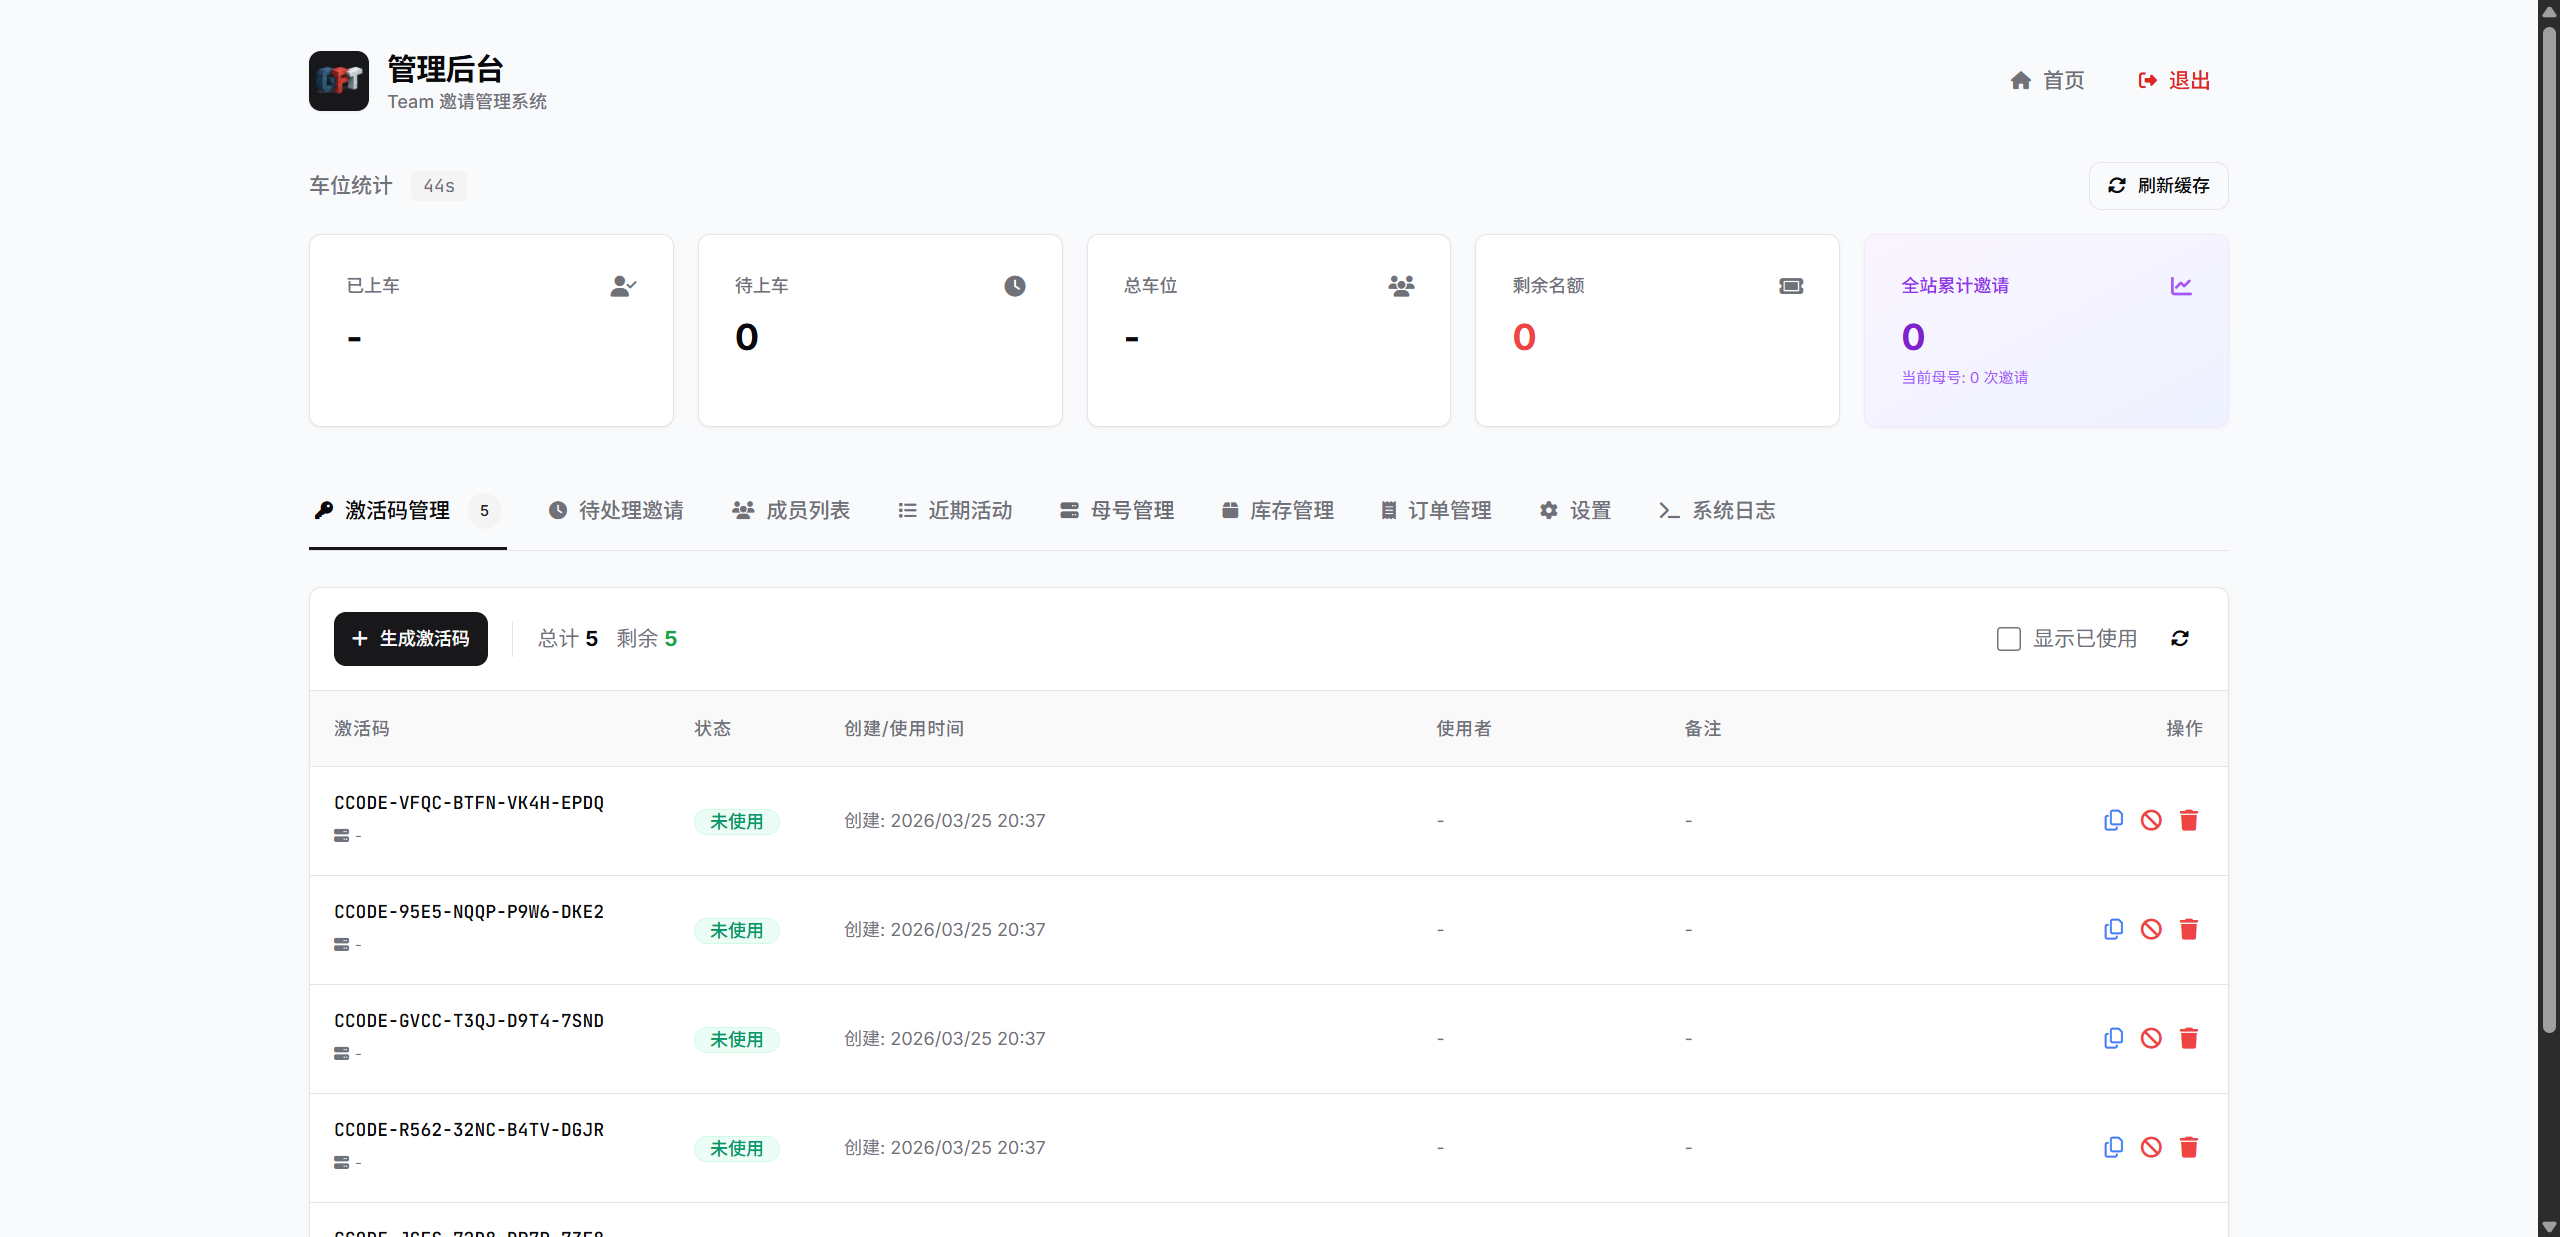Enable the 显示已使用 checkbox
Image resolution: width=2560 pixels, height=1237 pixels.
click(x=2008, y=638)
